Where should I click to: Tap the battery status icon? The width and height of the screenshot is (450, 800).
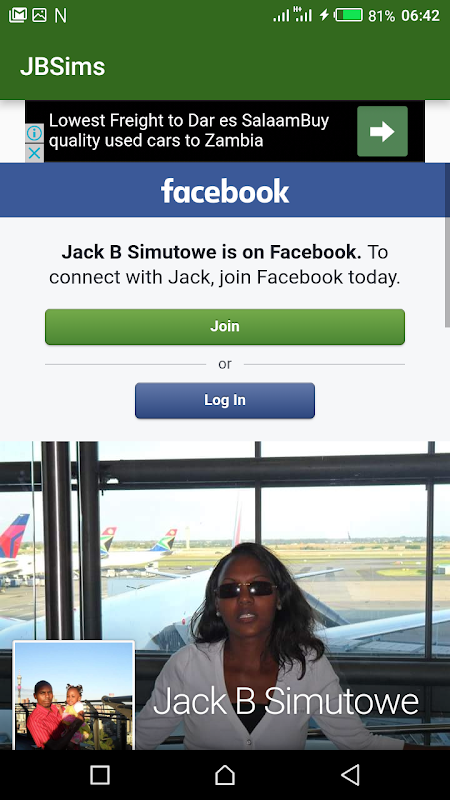tap(348, 15)
